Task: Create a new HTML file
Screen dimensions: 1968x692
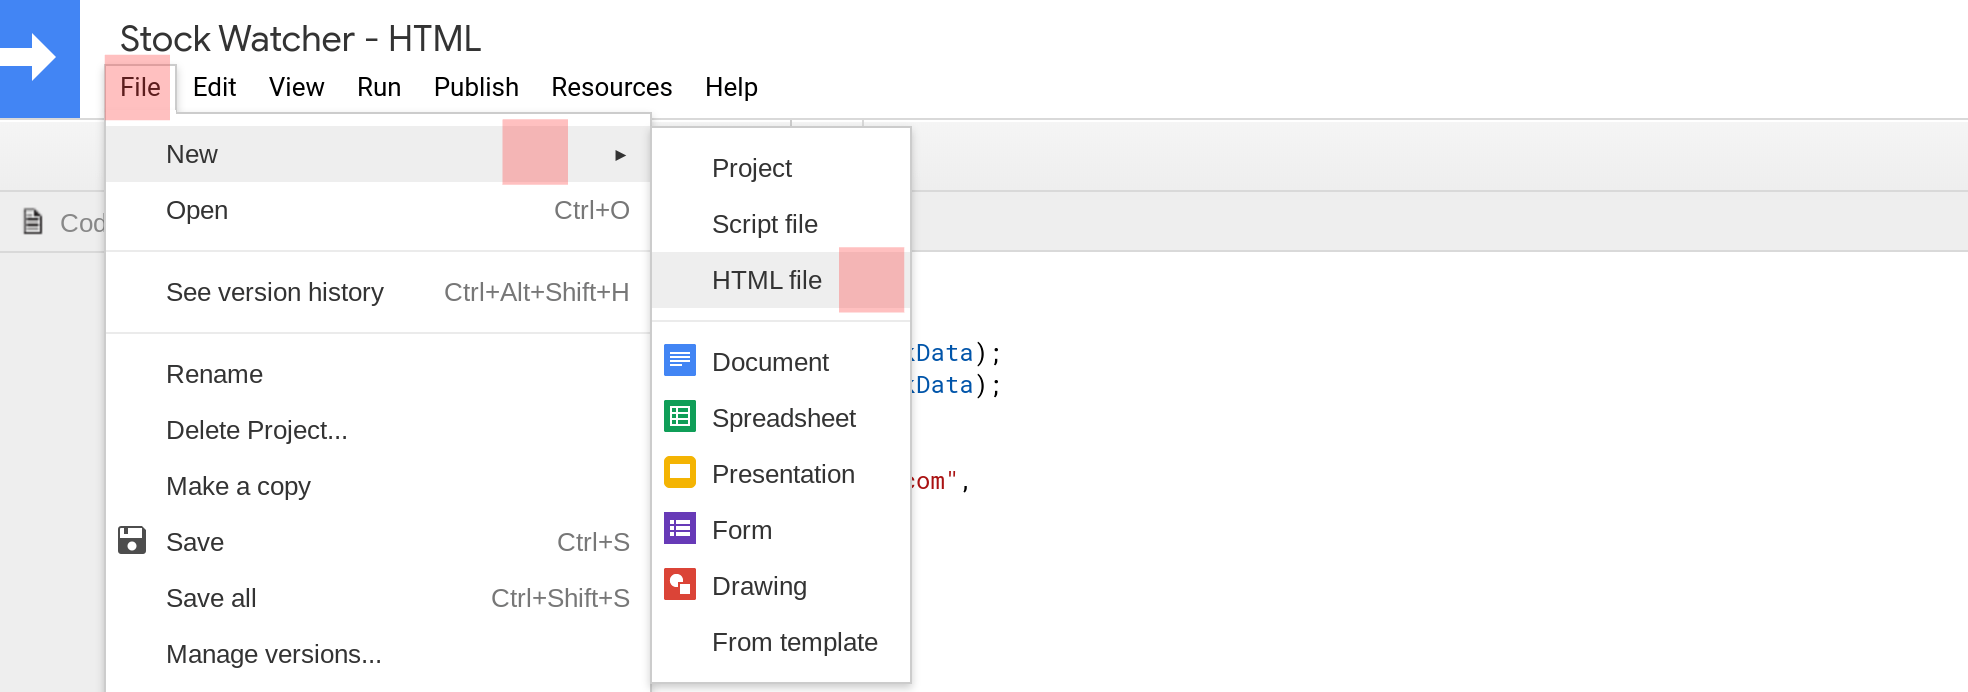Action: point(781,280)
